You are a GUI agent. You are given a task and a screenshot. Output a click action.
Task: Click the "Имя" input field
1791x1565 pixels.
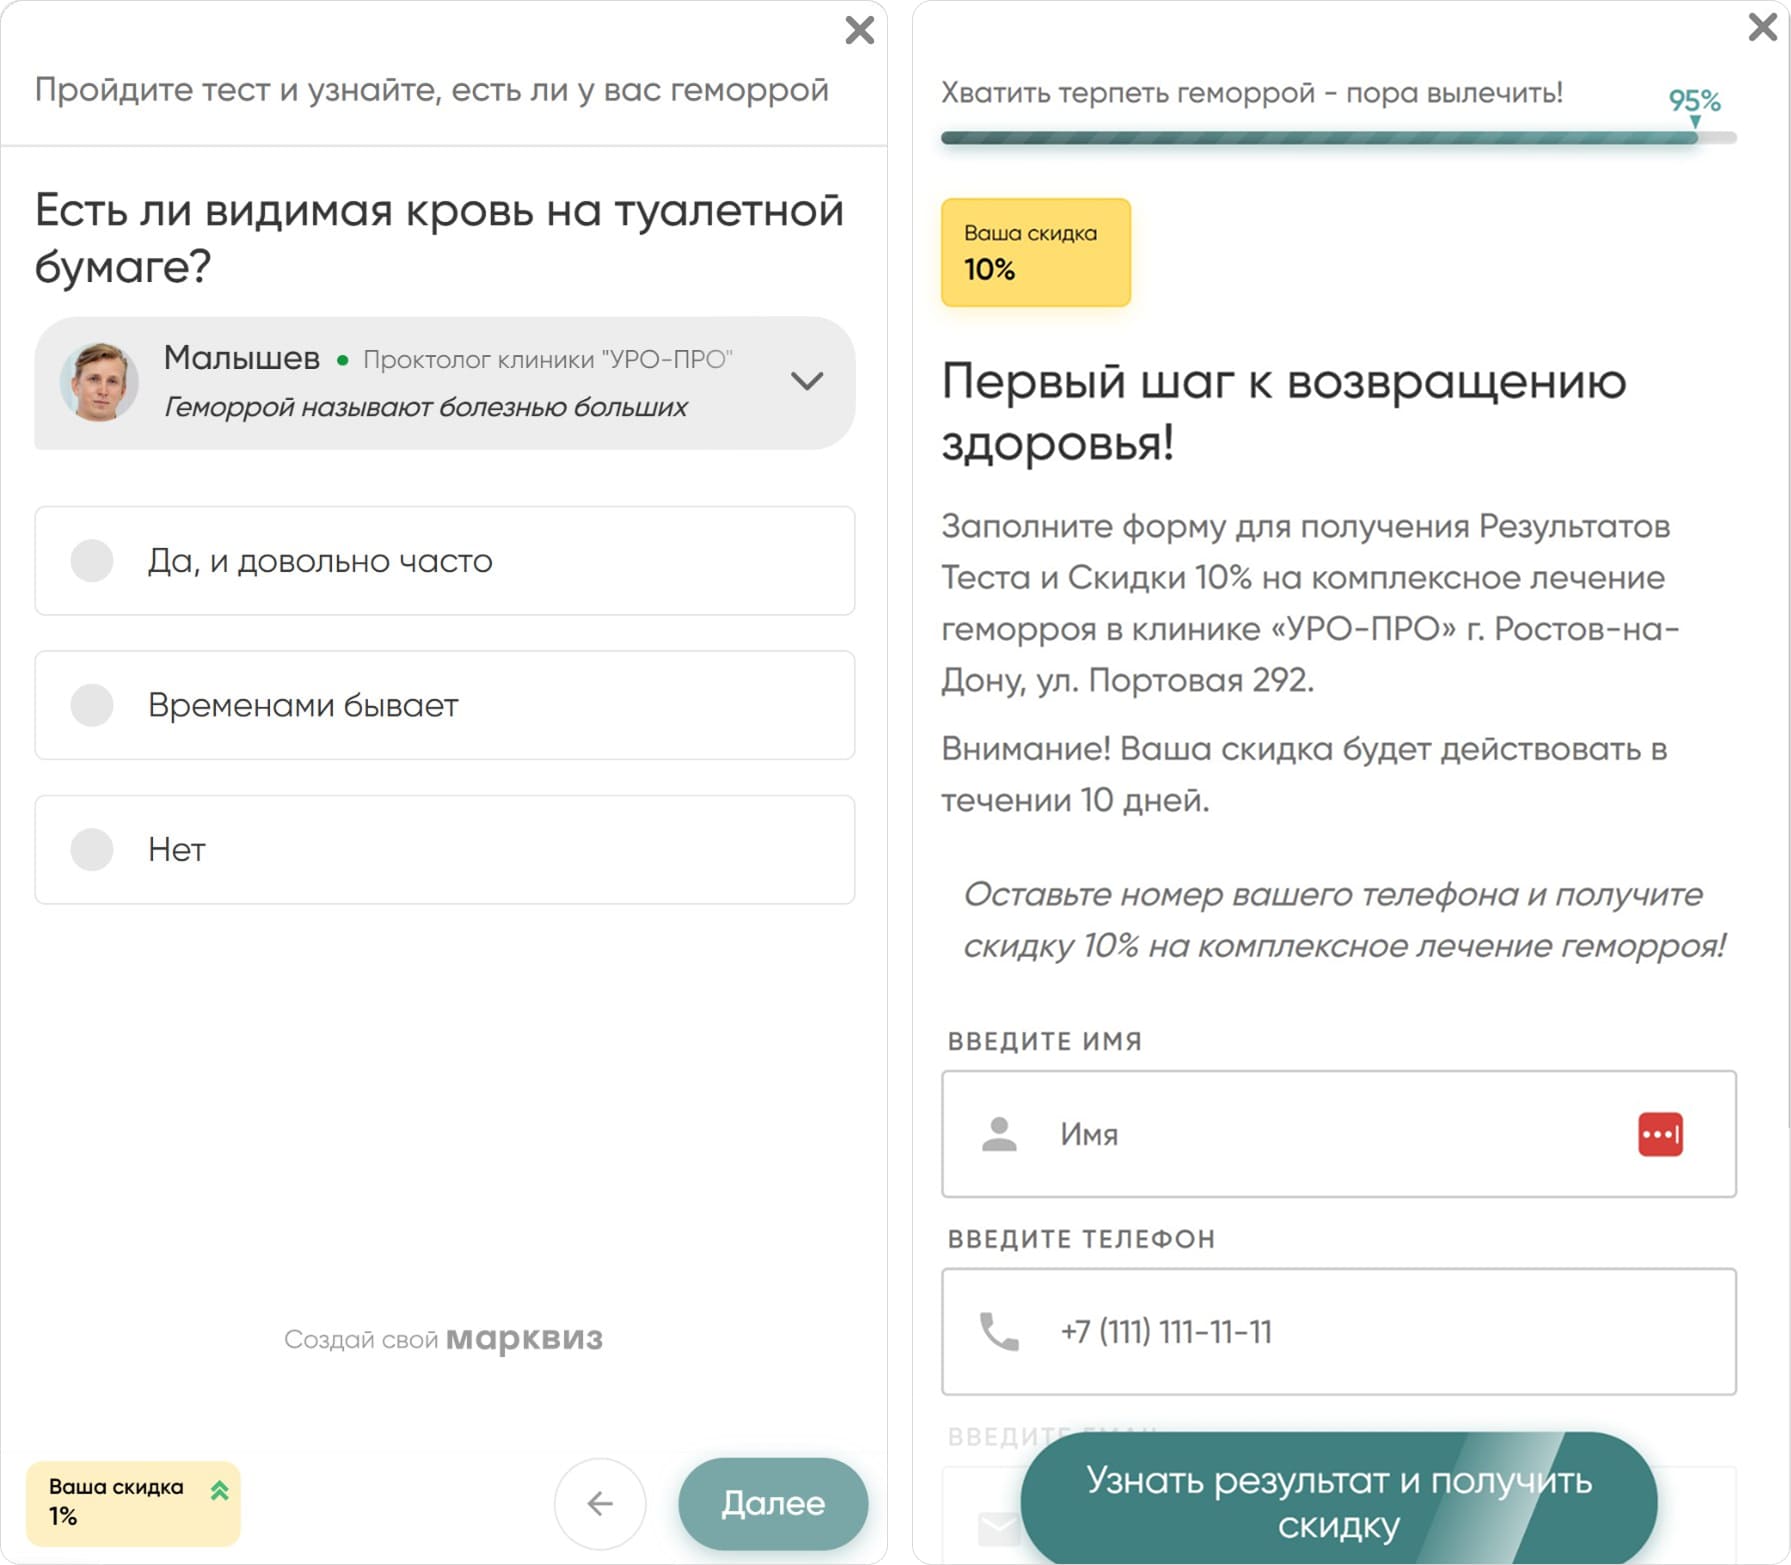[x=1300, y=1135]
